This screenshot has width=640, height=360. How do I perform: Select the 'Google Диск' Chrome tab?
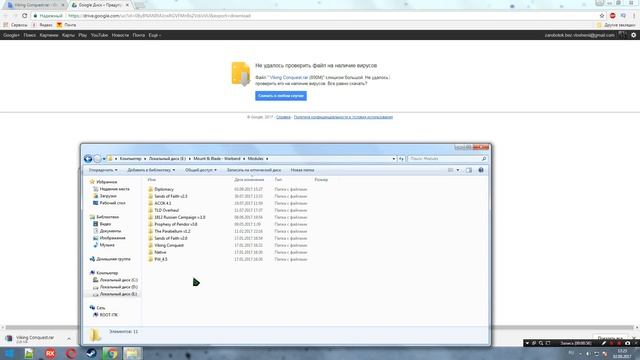[100, 5]
